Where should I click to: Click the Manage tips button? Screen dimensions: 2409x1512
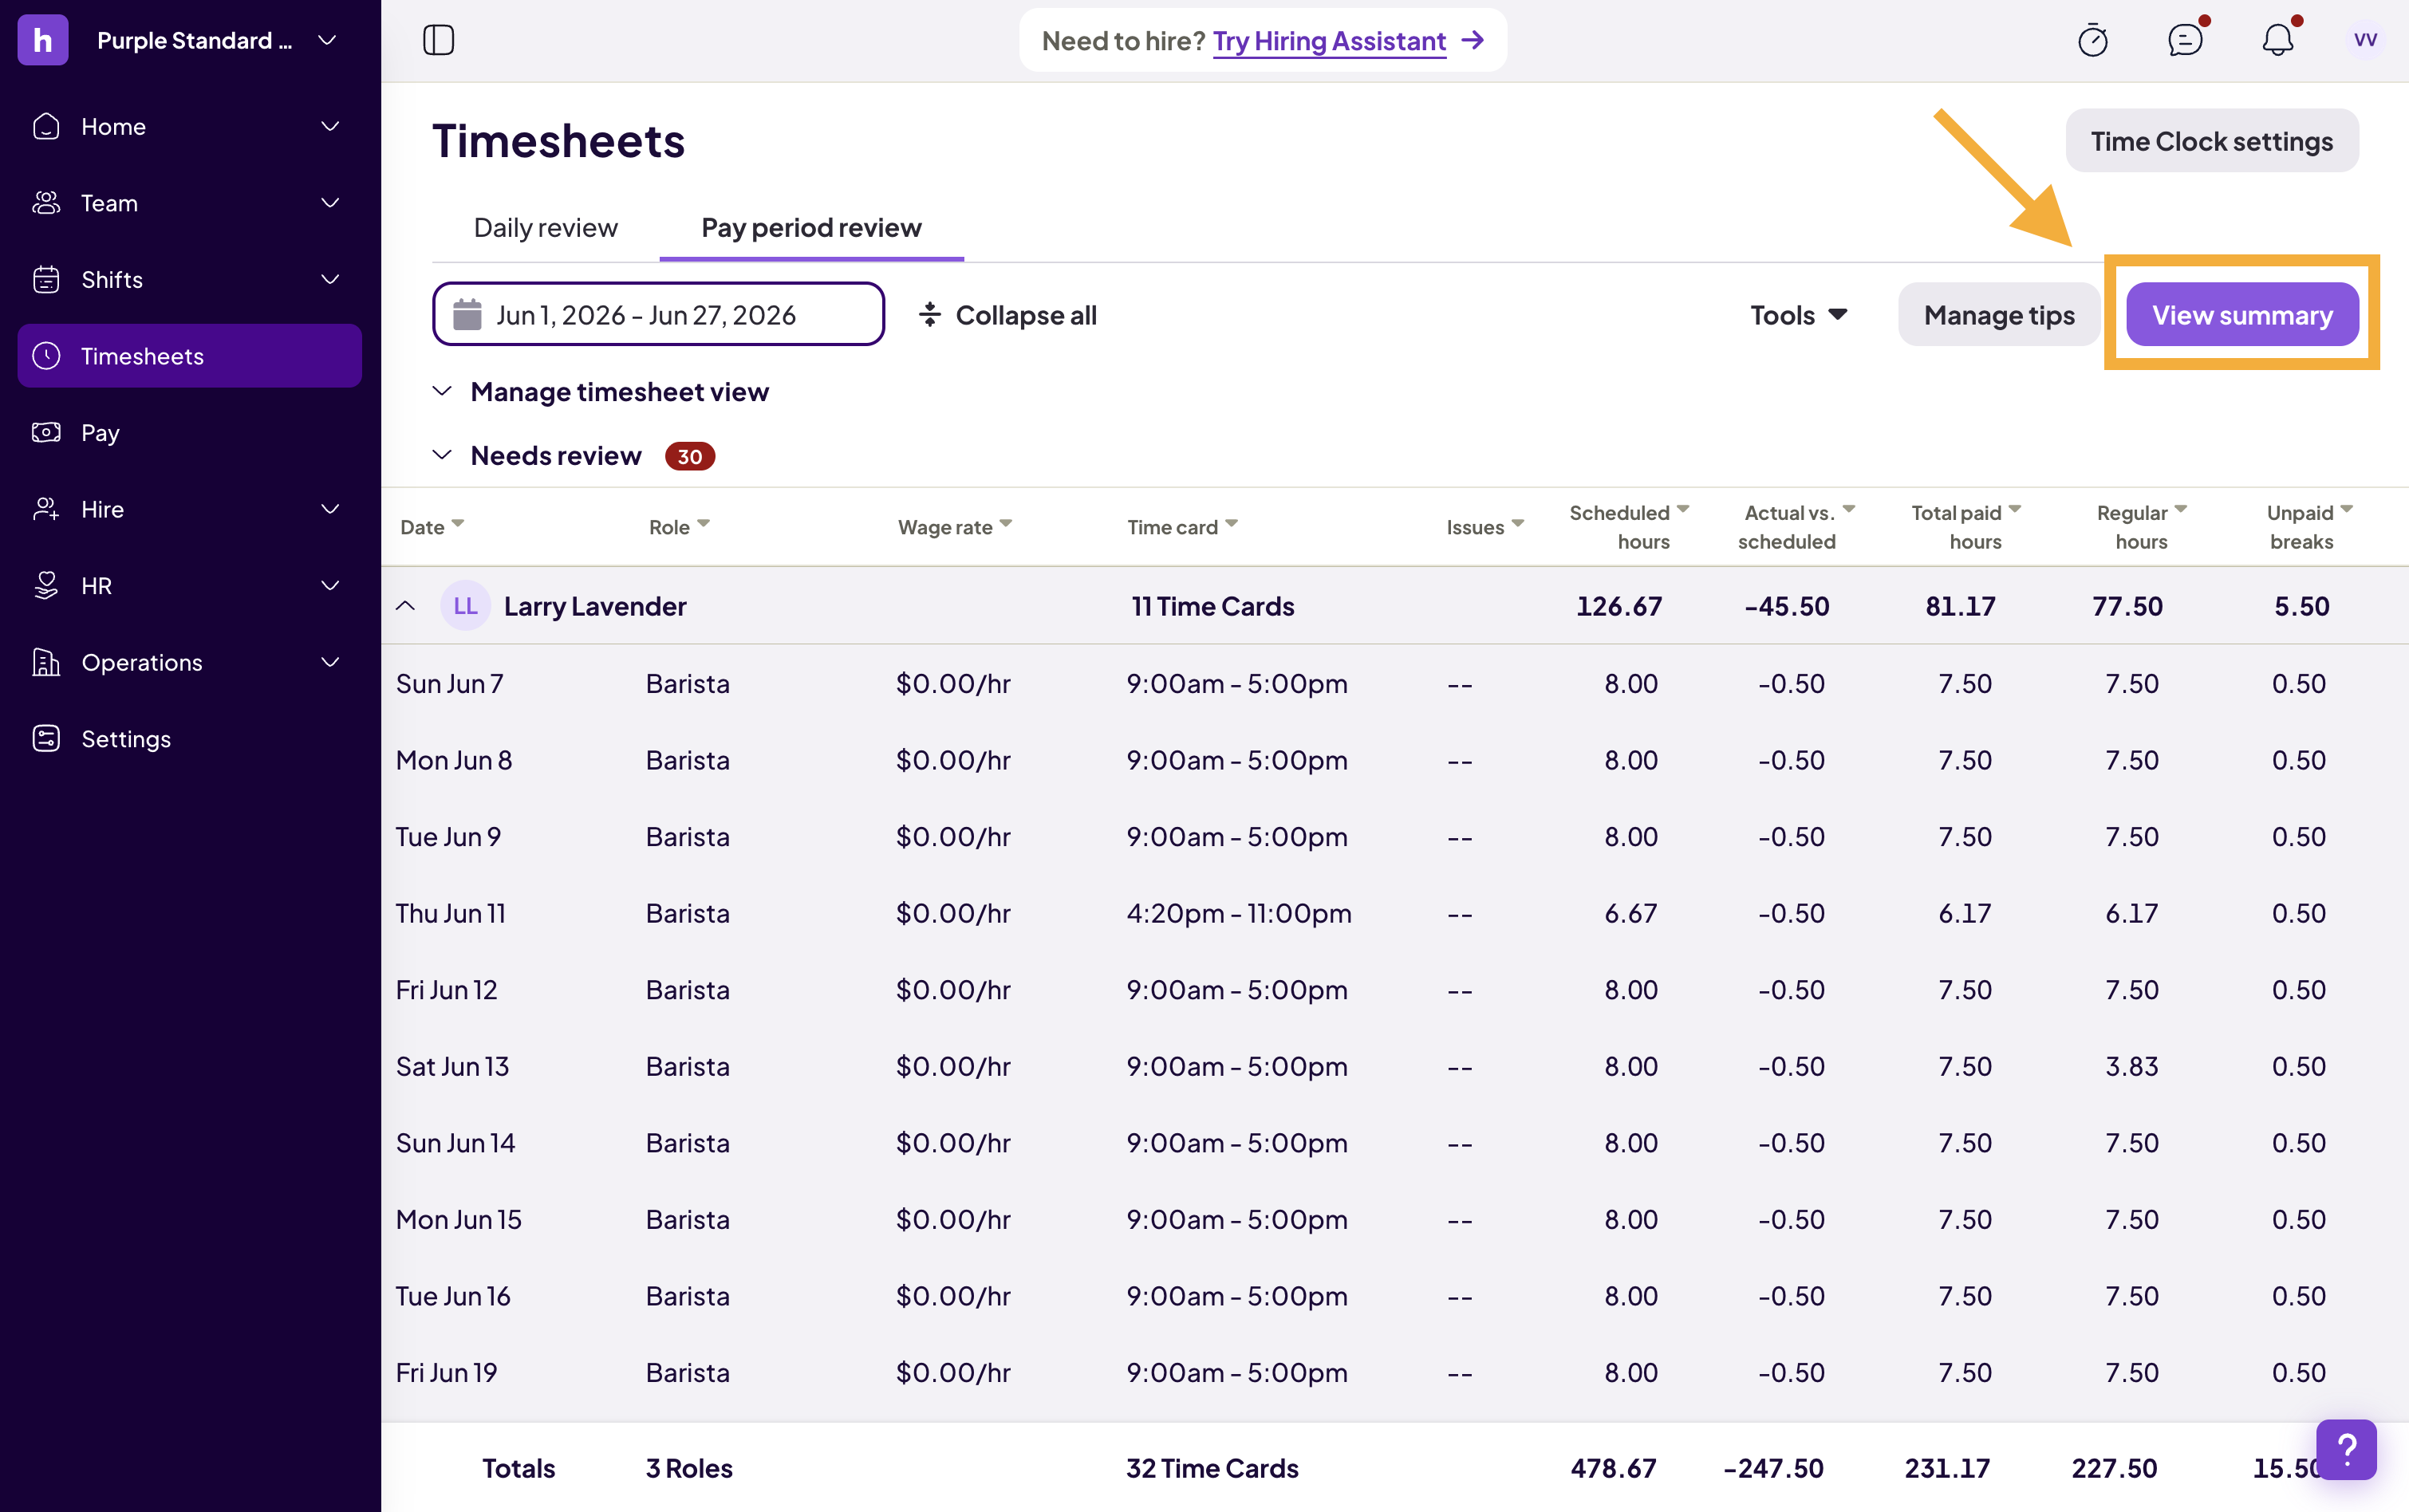click(x=1999, y=315)
